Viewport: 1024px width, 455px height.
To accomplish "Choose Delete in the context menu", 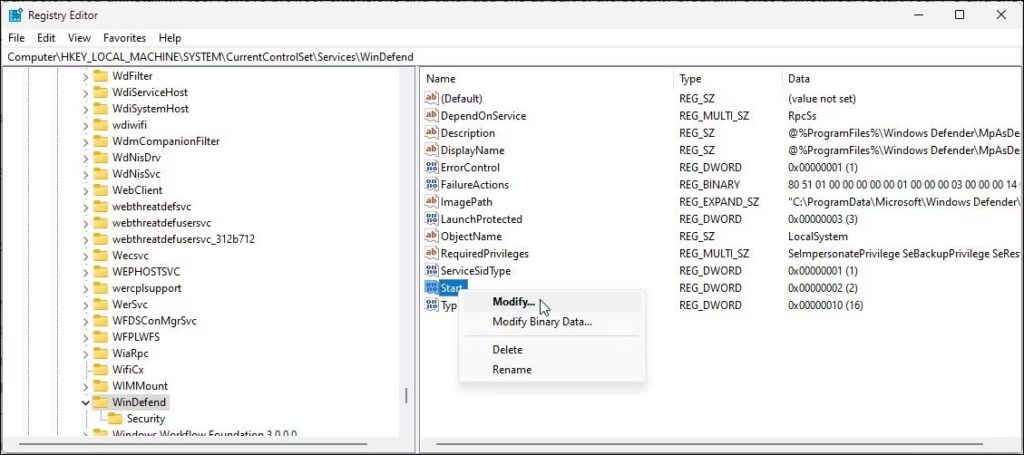I will 507,350.
